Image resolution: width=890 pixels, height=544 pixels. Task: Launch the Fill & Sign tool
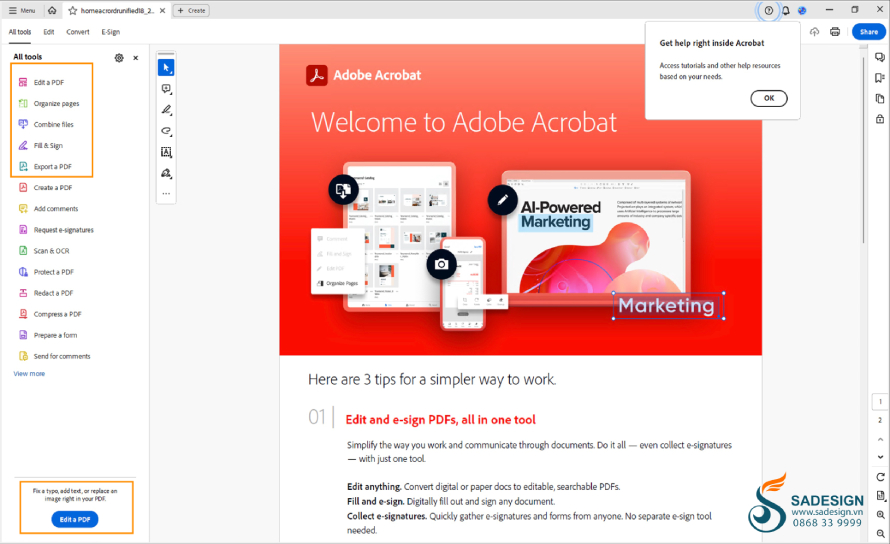41,145
